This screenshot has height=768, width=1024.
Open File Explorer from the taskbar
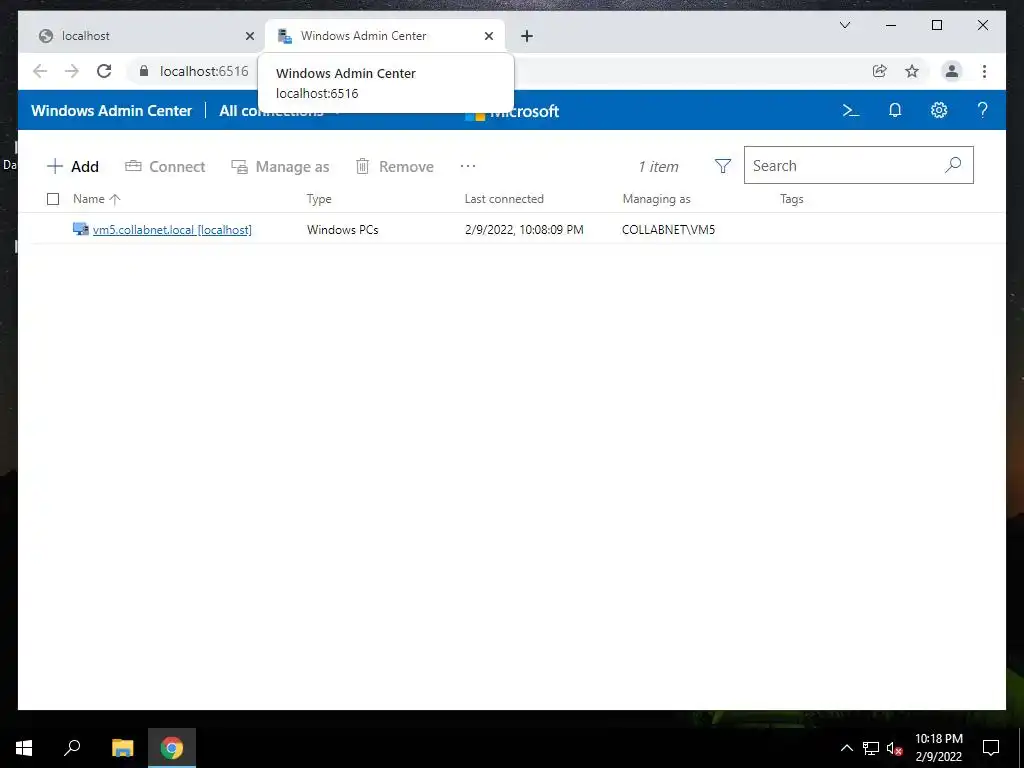coord(122,748)
